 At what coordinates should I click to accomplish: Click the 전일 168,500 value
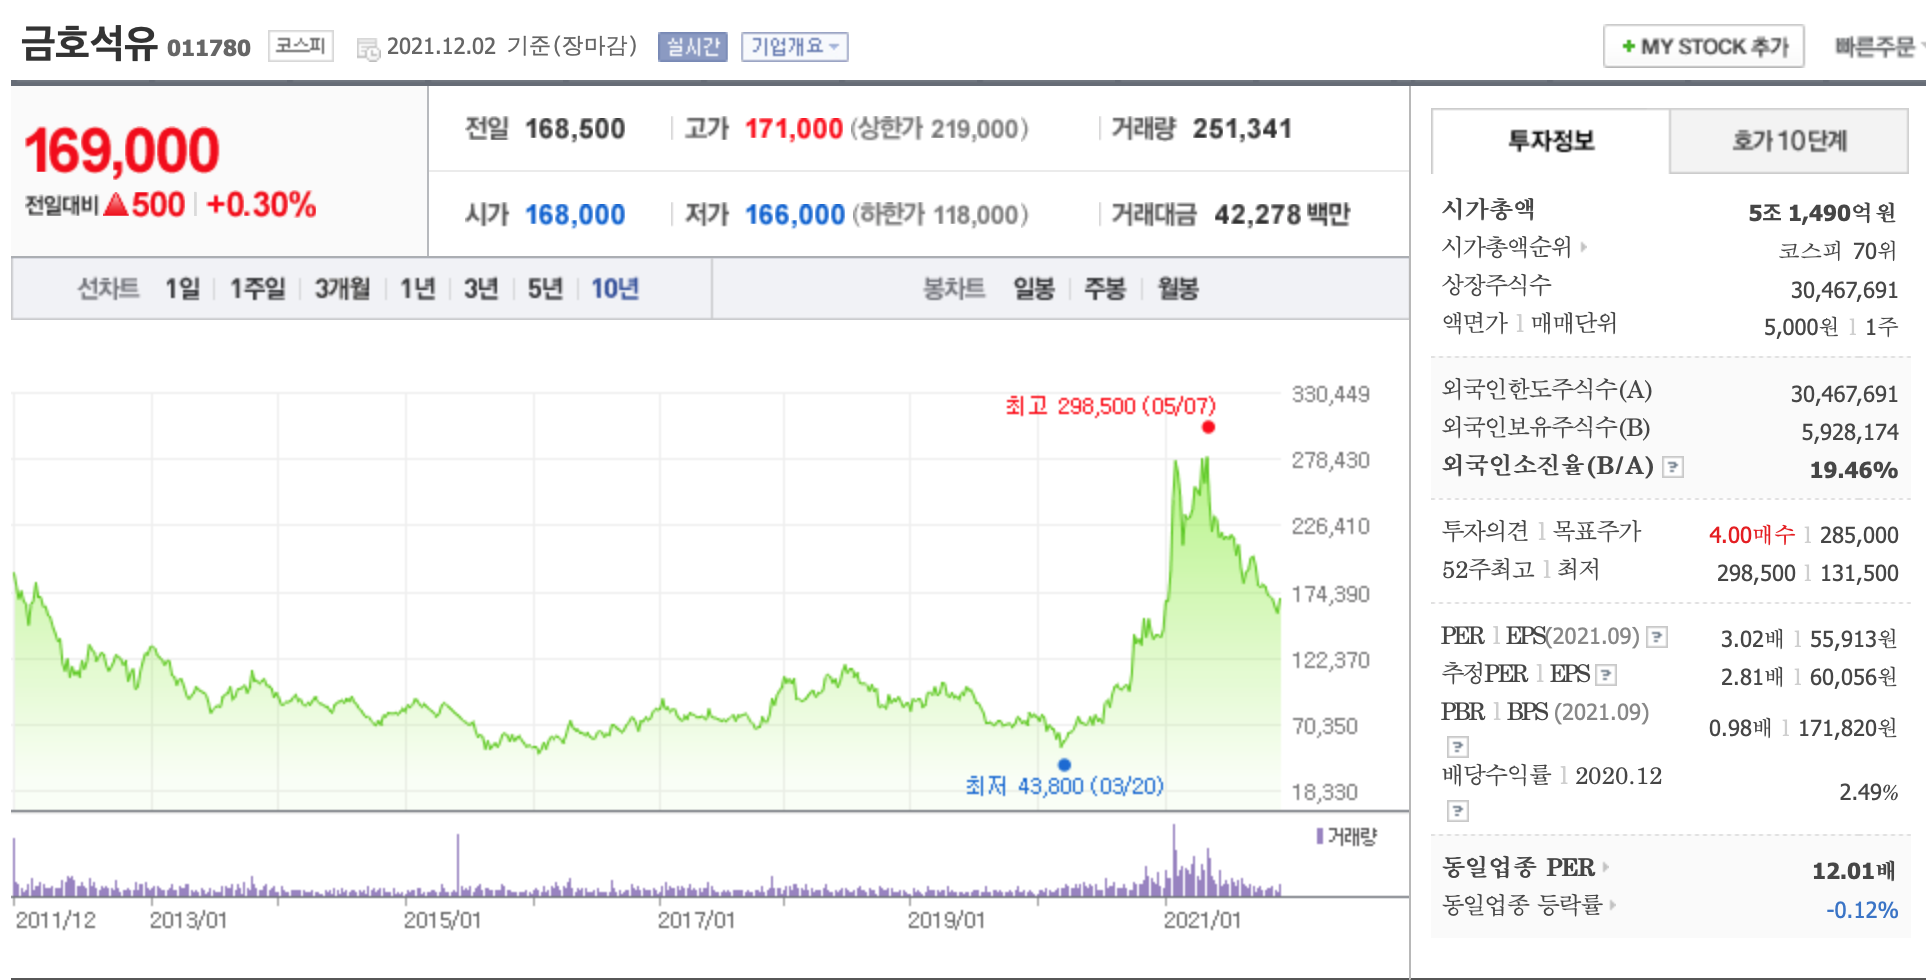(x=575, y=129)
